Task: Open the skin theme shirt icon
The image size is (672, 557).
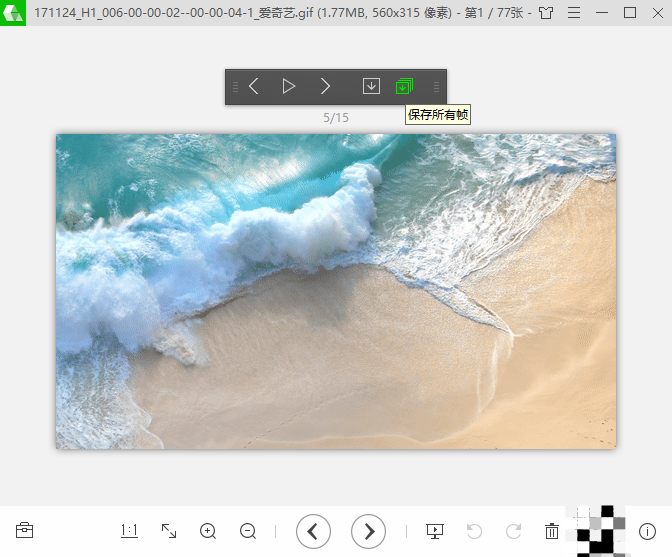Action: click(546, 13)
